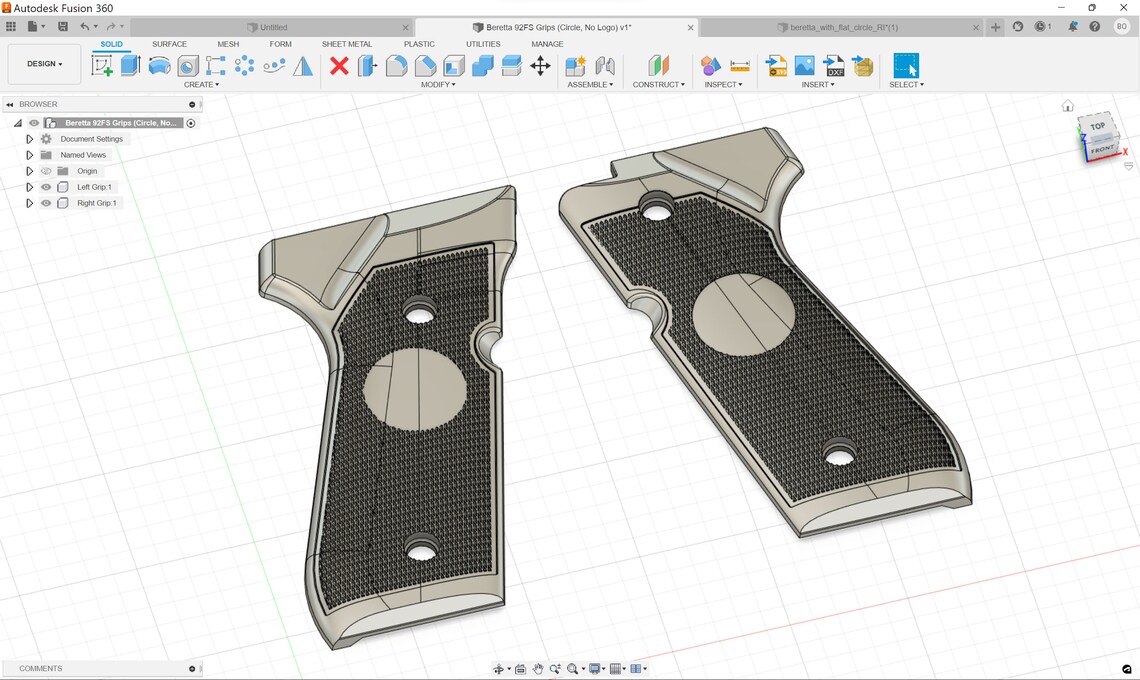This screenshot has height=680, width=1140.
Task: Open the Measure tool in Inspect
Action: [x=738, y=64]
